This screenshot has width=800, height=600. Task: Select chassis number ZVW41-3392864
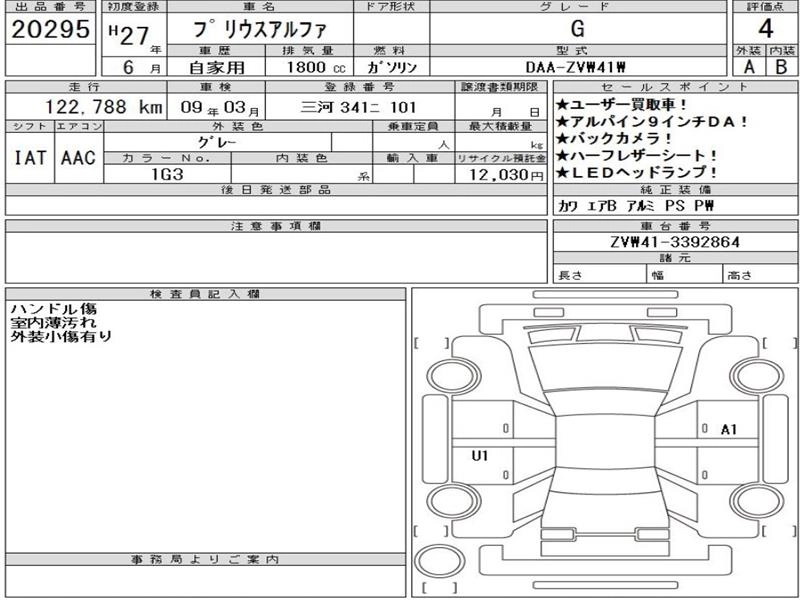675,242
